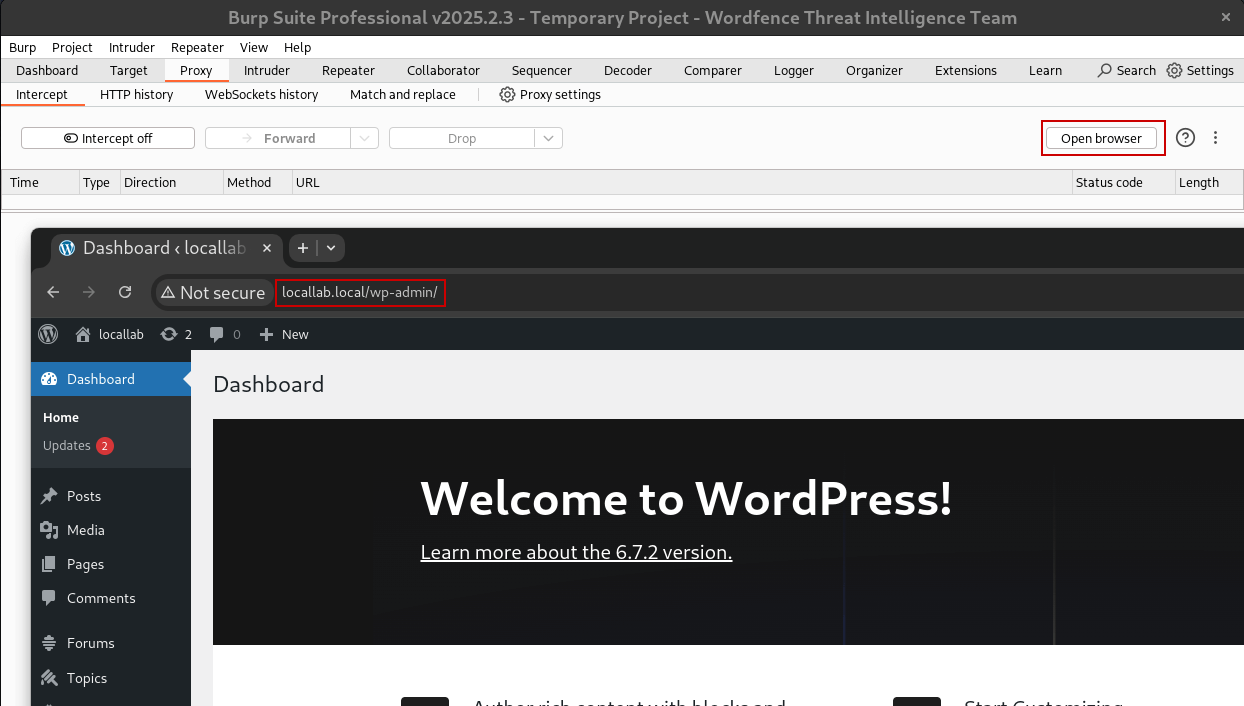Switch to the Repeater tab
1244x706 pixels.
point(348,70)
